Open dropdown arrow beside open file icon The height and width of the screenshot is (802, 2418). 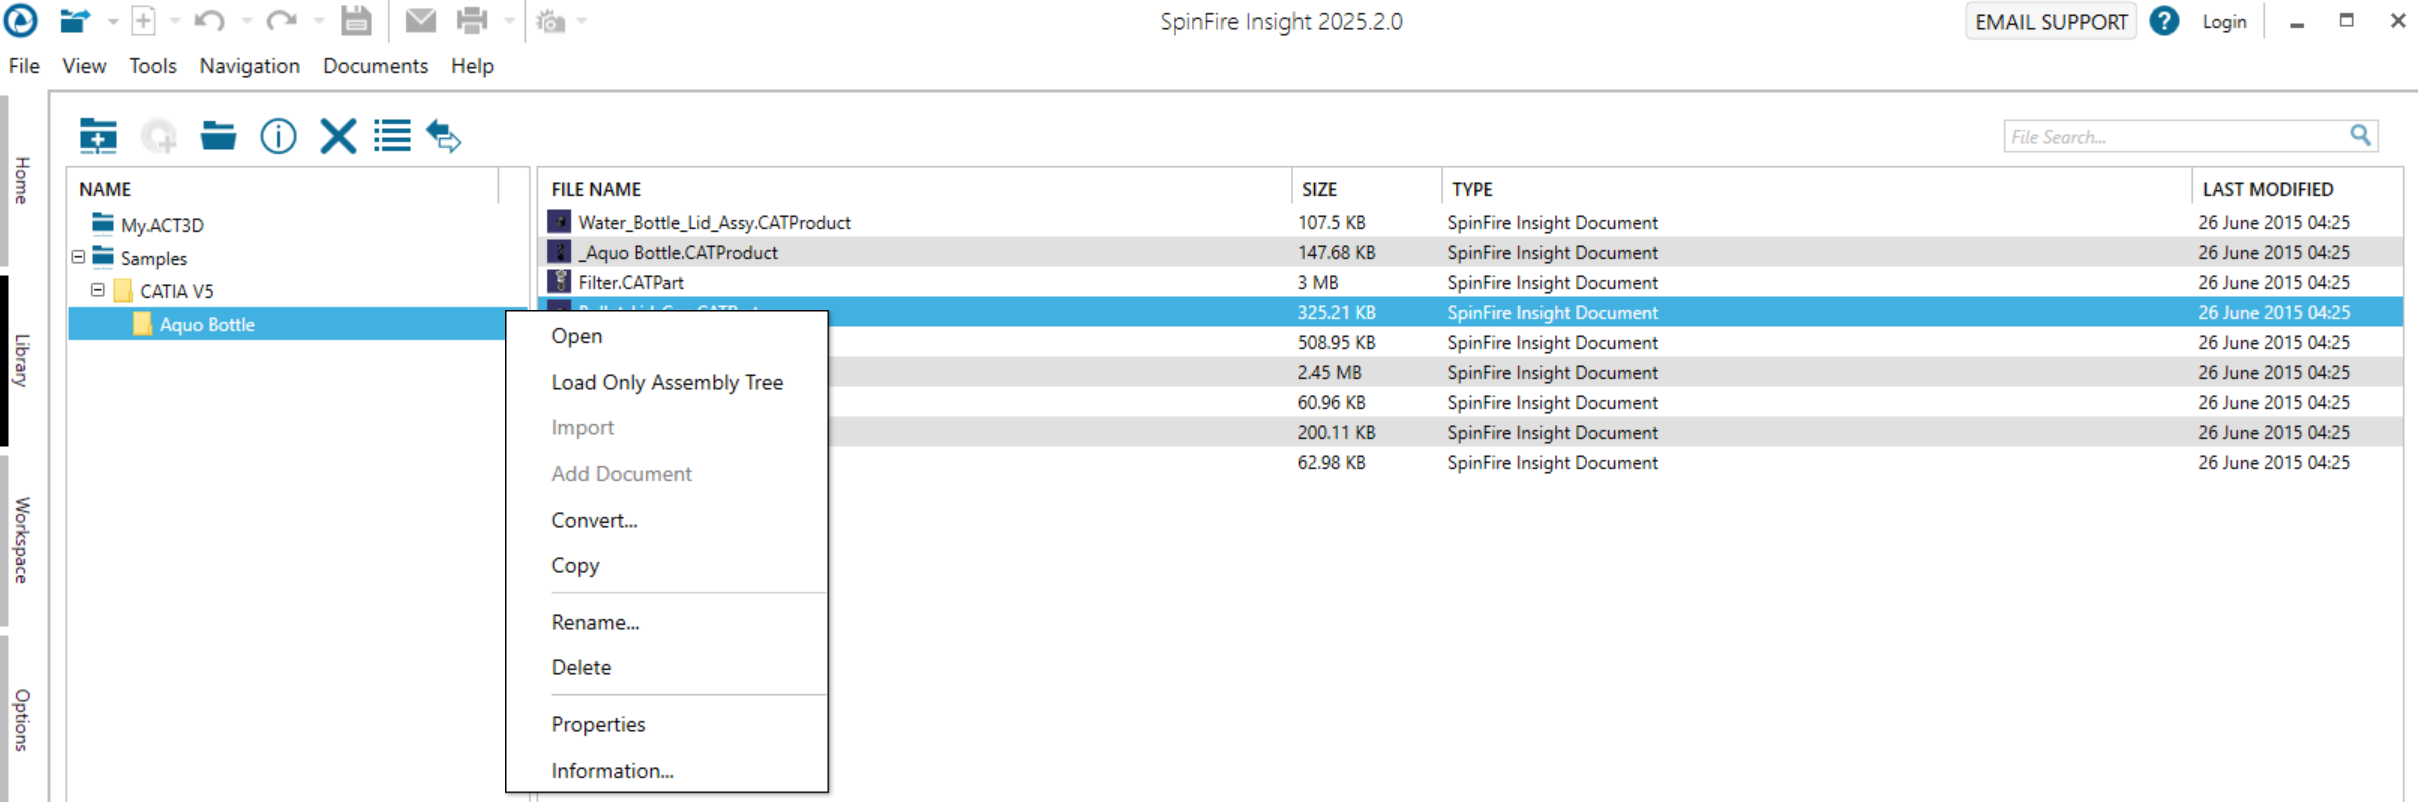coord(112,21)
